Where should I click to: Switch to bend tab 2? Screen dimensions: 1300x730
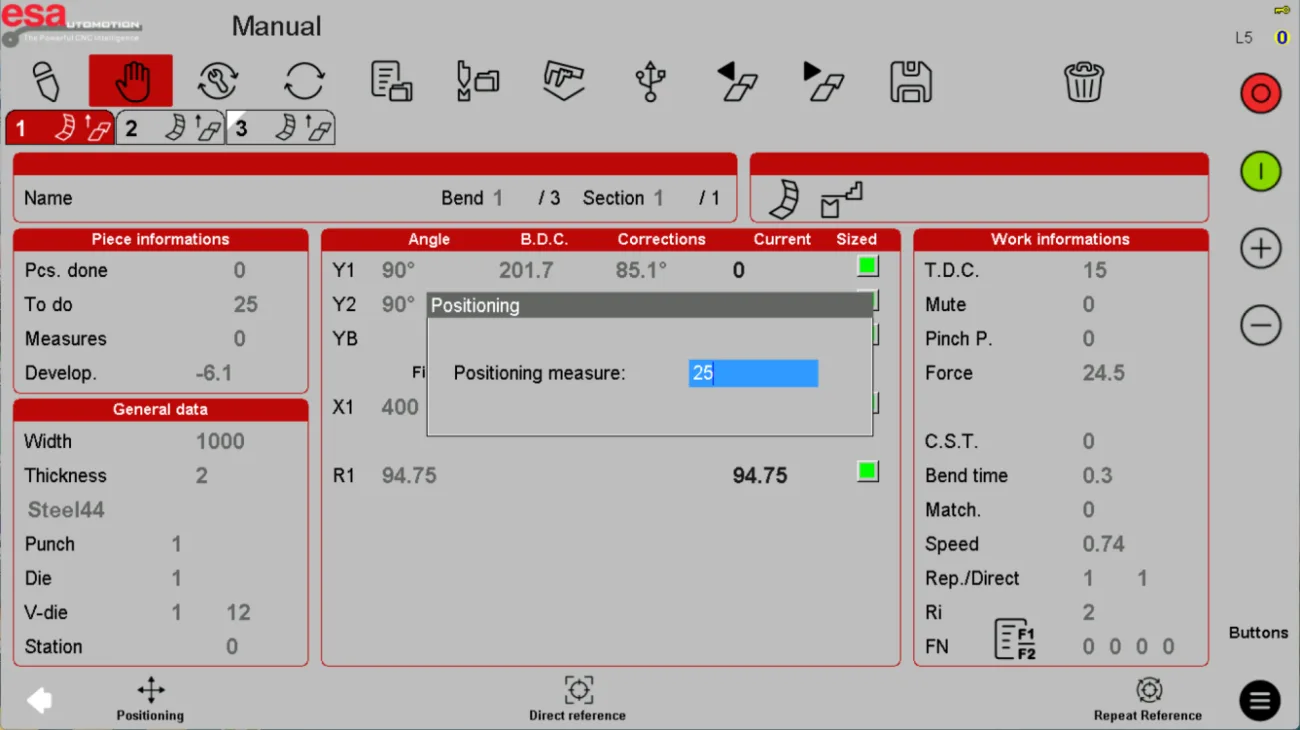click(170, 128)
